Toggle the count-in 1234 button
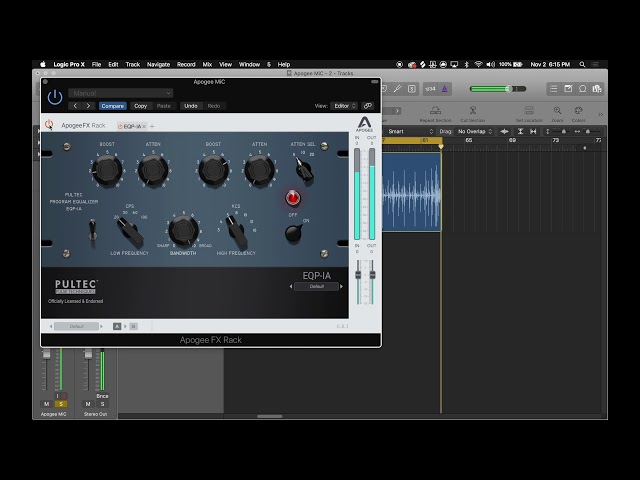This screenshot has height=480, width=640. click(x=430, y=89)
